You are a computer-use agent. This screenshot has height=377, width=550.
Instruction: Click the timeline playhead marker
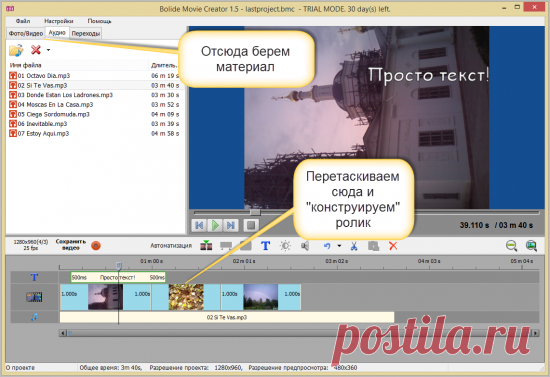[x=119, y=266]
